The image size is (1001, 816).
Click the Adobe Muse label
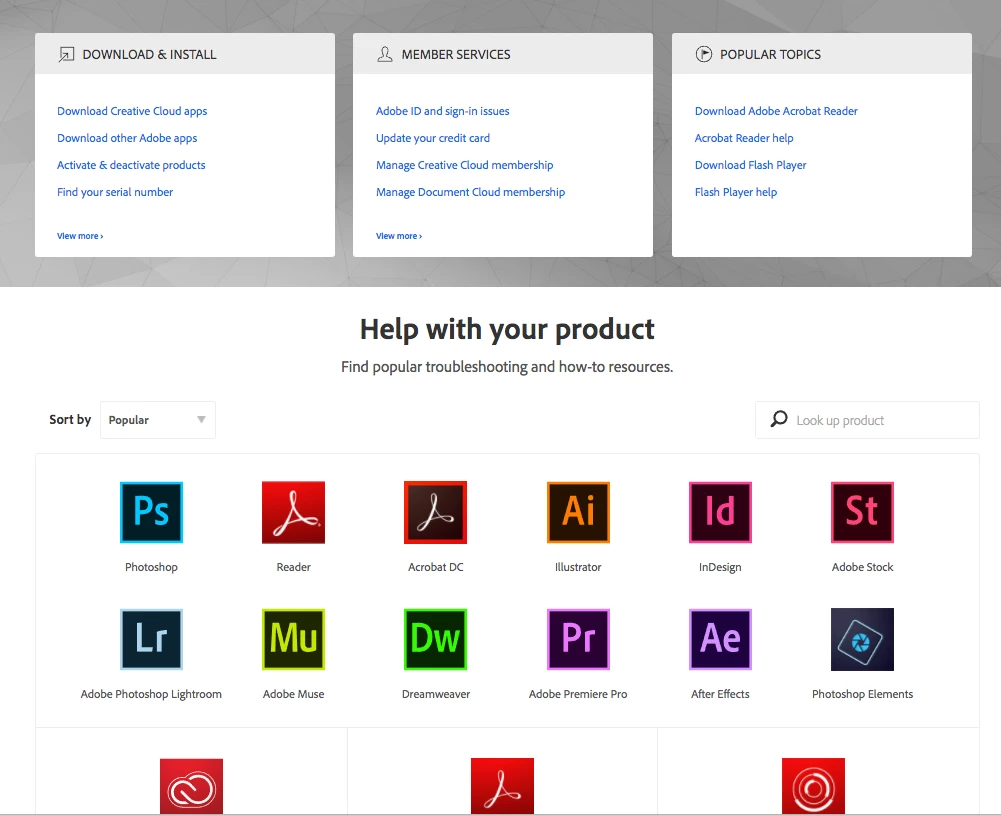point(294,694)
